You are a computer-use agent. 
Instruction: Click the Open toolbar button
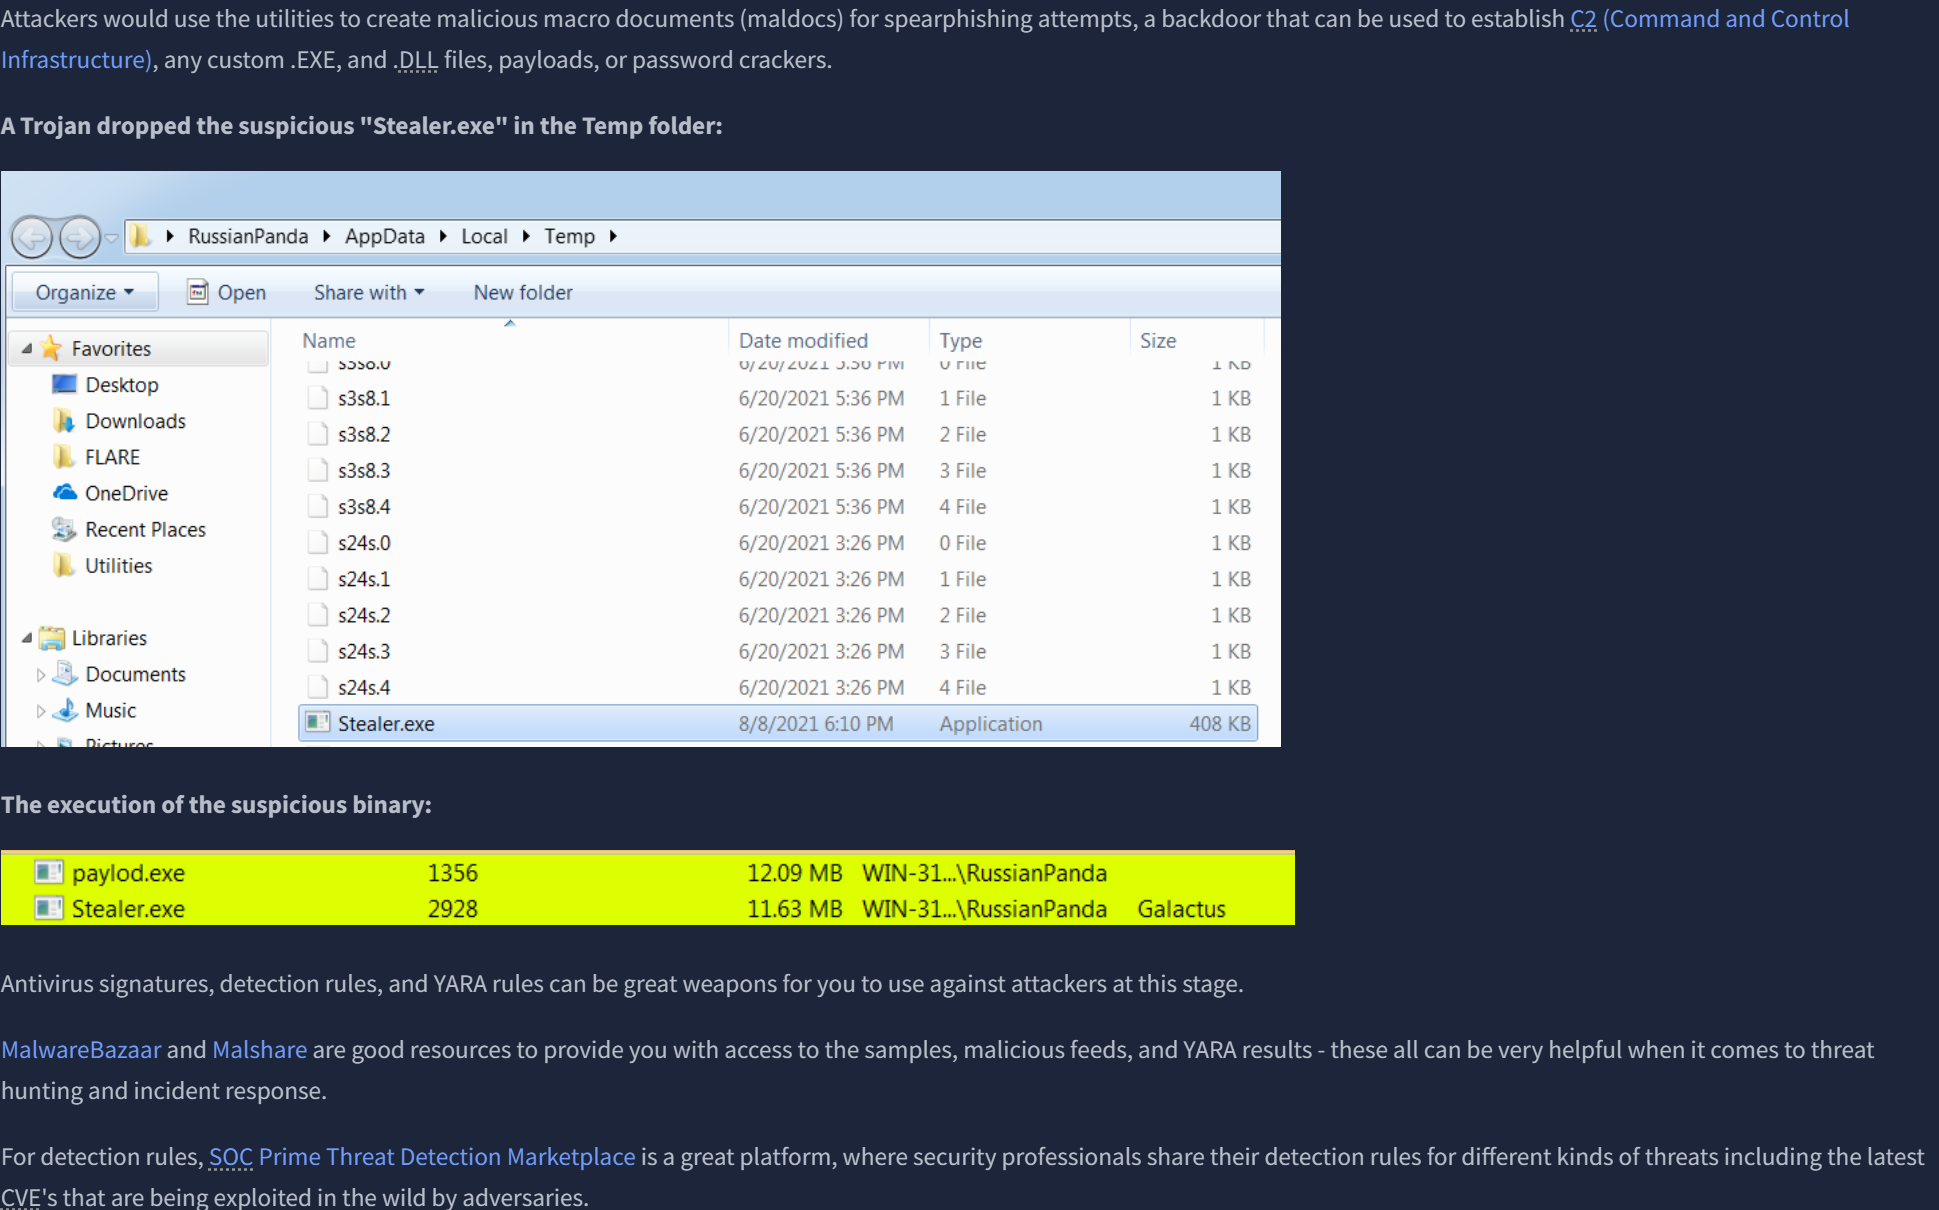point(227,292)
